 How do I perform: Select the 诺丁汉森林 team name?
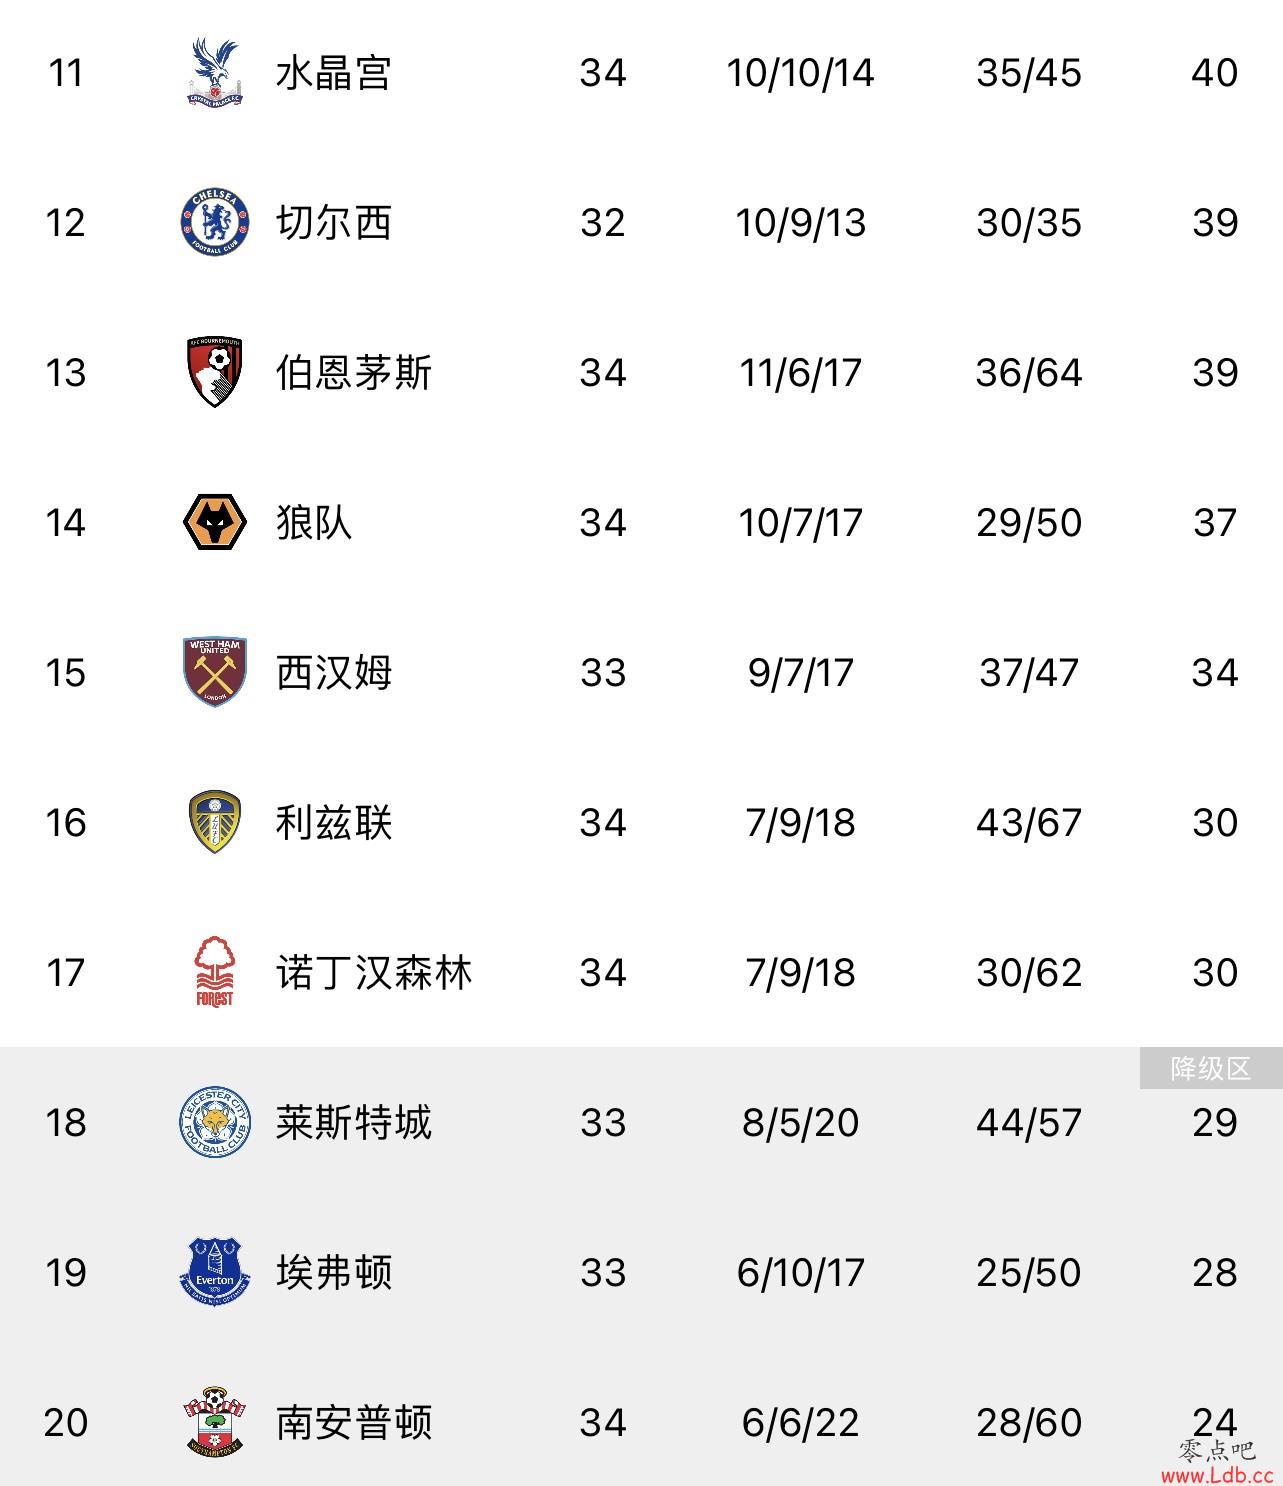tap(373, 973)
